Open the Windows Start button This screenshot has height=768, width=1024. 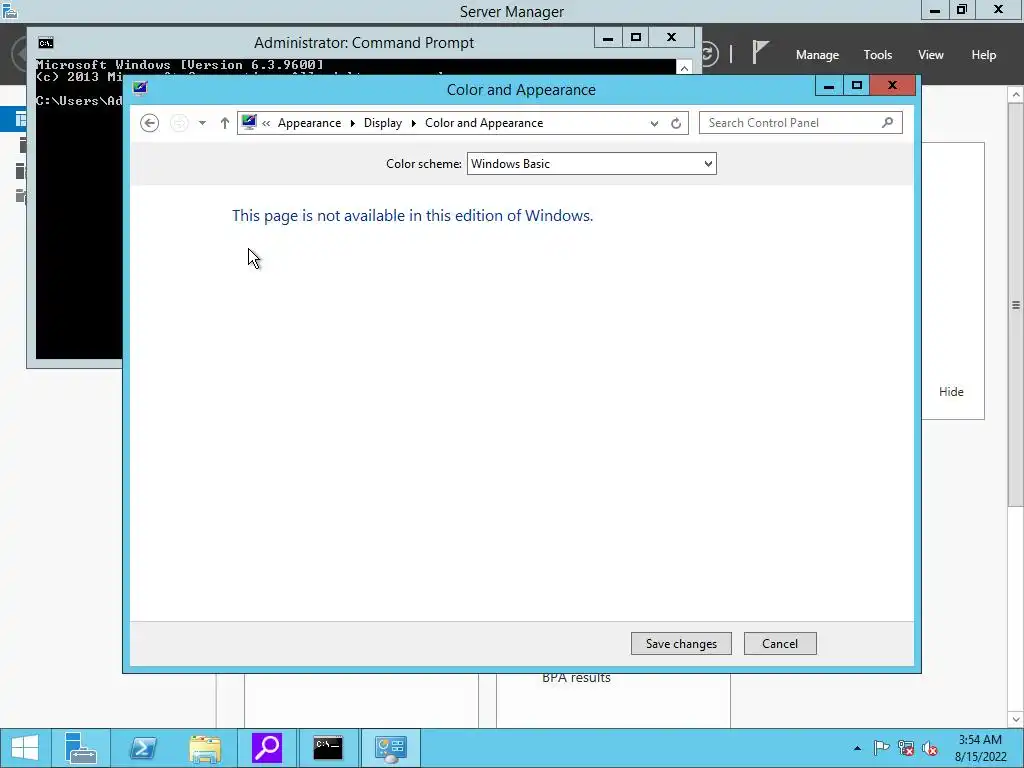[x=25, y=748]
